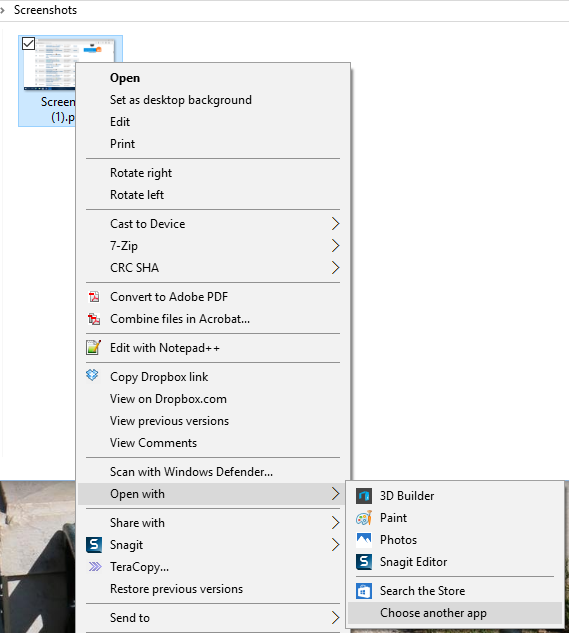Choose Search the Store
The image size is (569, 633).
tap(455, 591)
